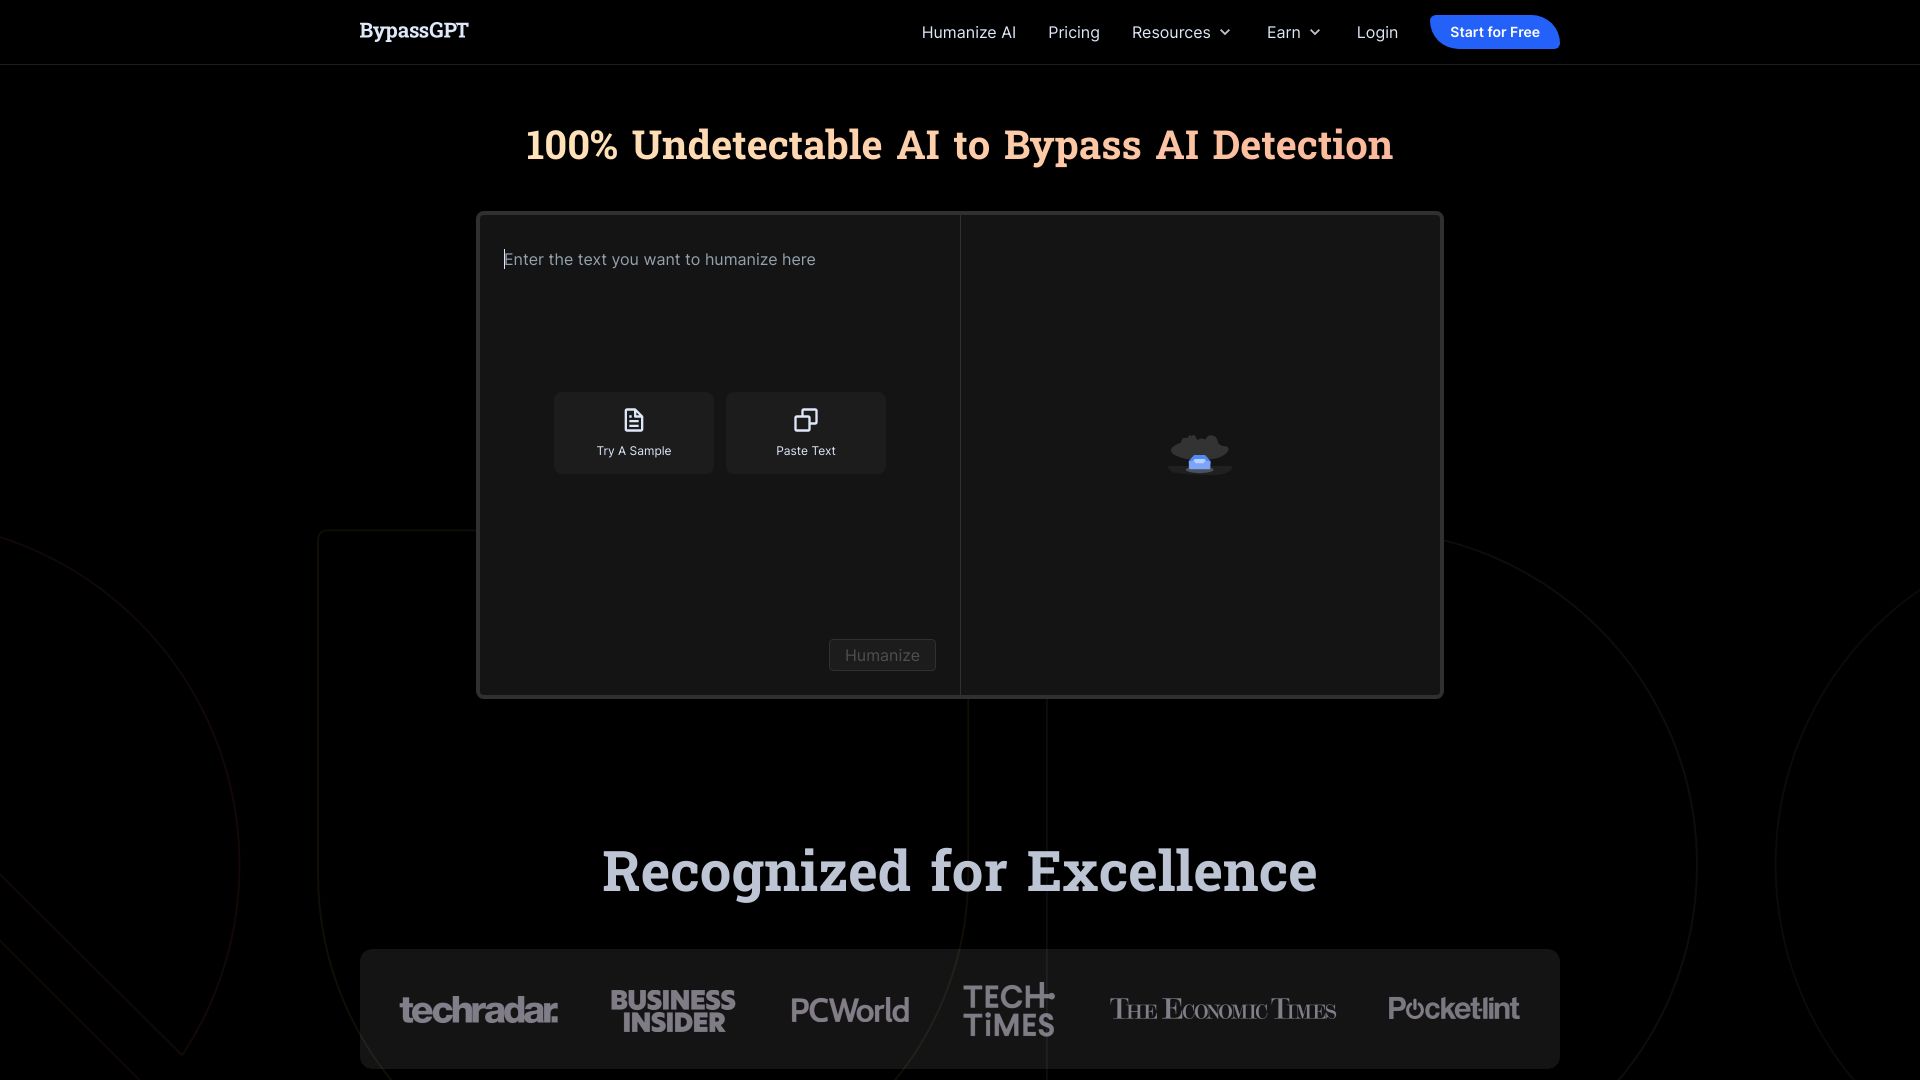Click the clipboard copy icon above Paste Text
The image size is (1920, 1080).
click(x=805, y=420)
